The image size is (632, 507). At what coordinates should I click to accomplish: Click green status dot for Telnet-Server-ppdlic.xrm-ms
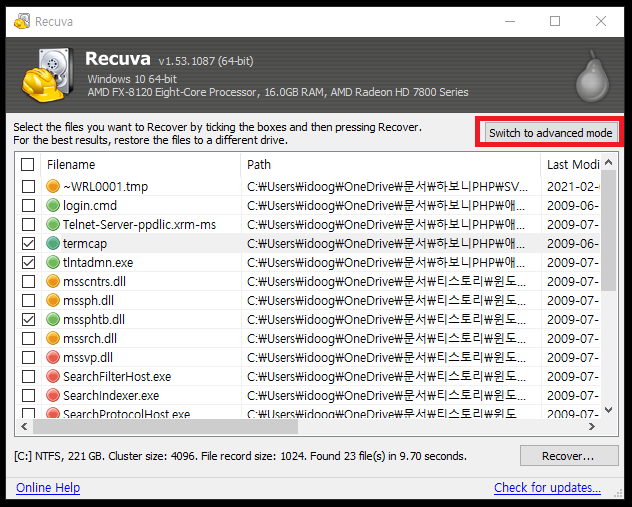pyautogui.click(x=53, y=224)
